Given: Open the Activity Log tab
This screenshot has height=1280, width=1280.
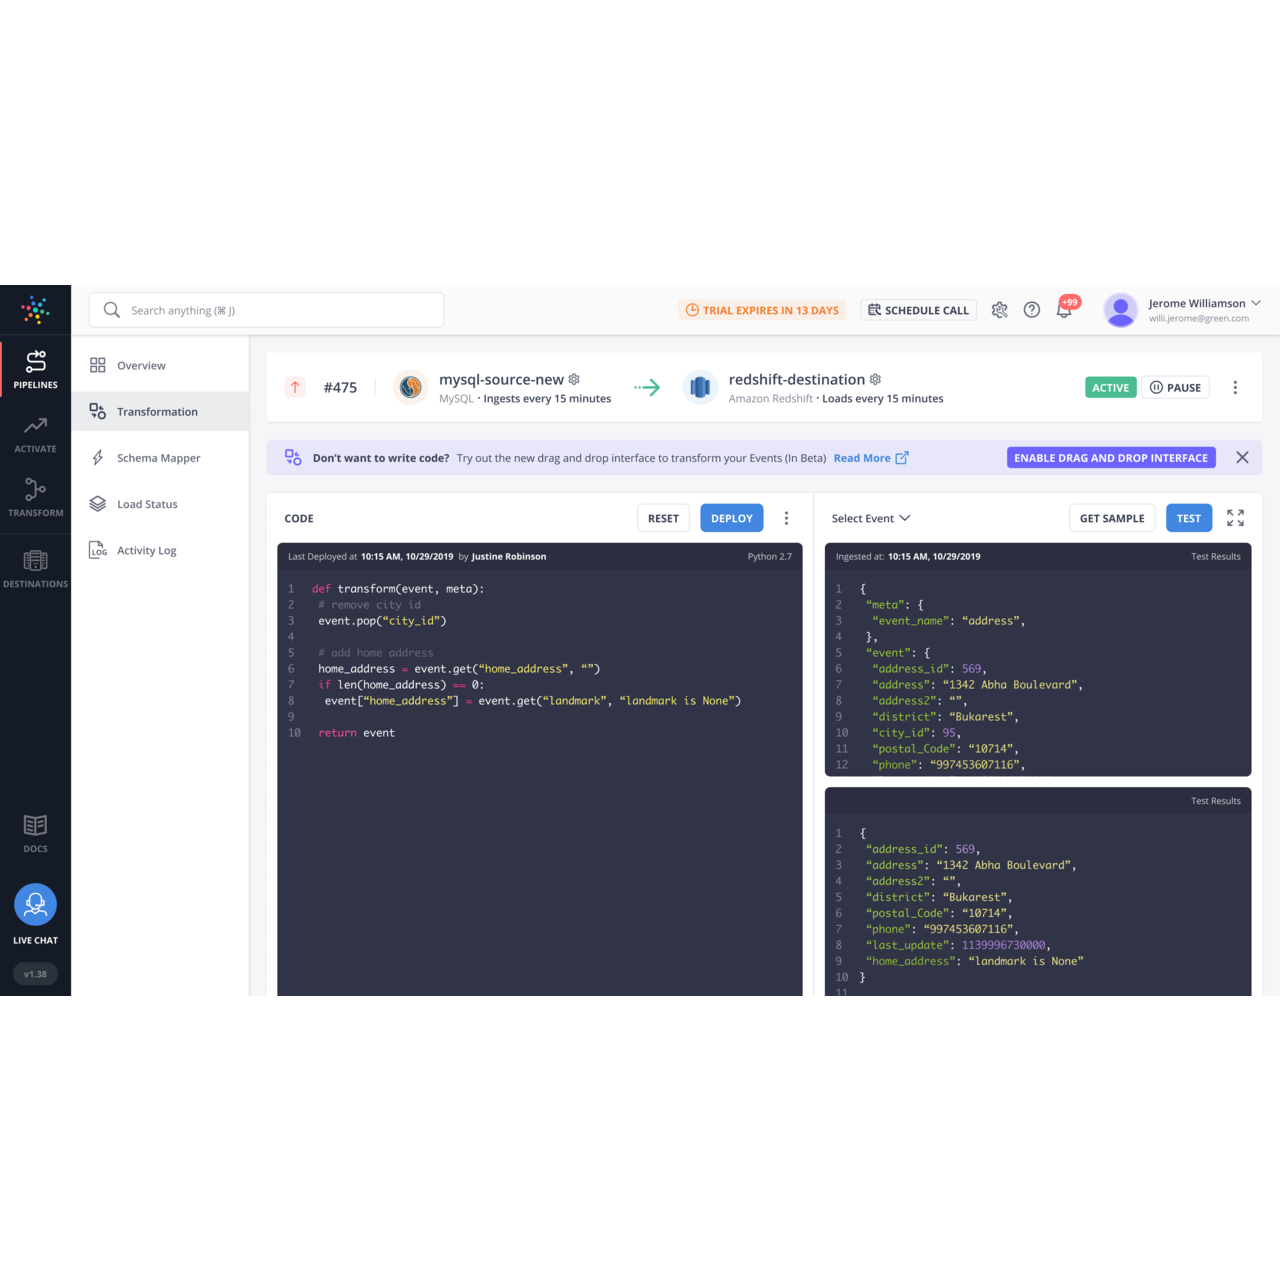Looking at the screenshot, I should coord(146,551).
